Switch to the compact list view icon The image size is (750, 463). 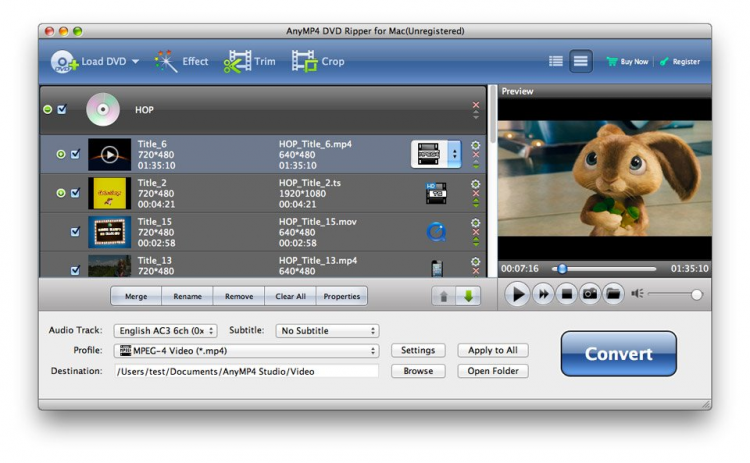pyautogui.click(x=556, y=61)
